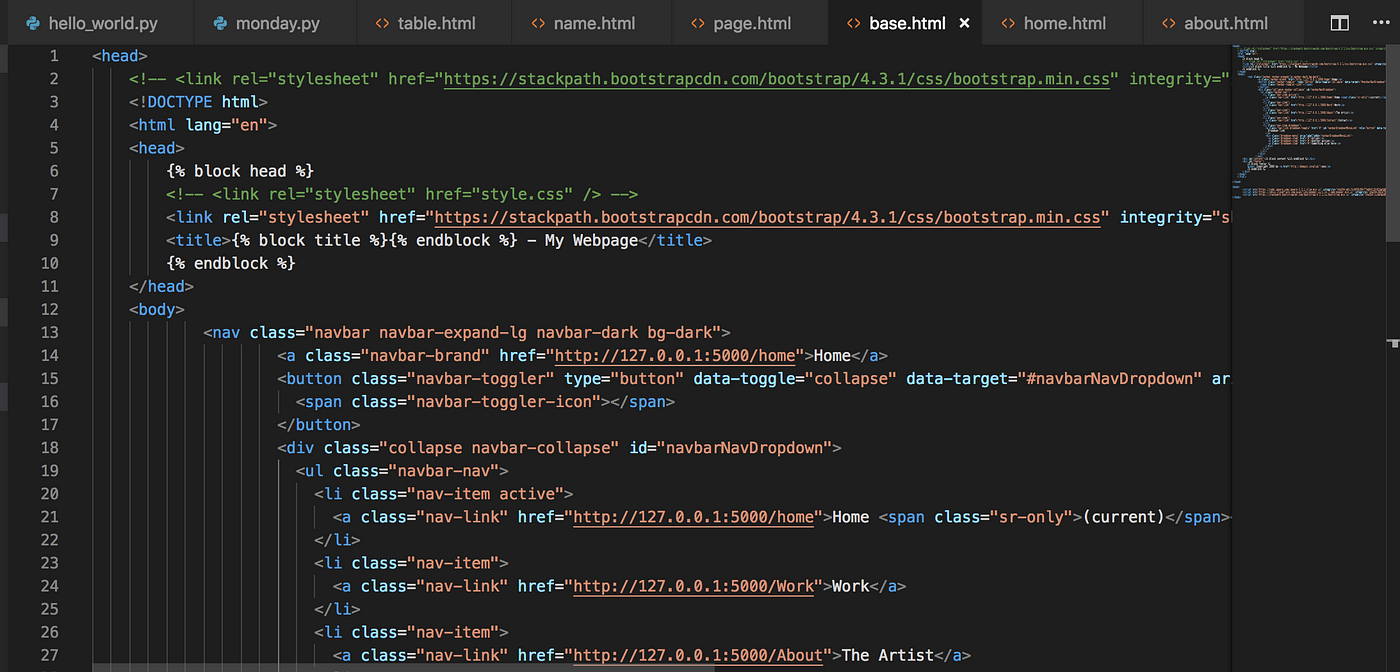The height and width of the screenshot is (672, 1400).
Task: Click line number 1 in the gutter
Action: pyautogui.click(x=54, y=56)
